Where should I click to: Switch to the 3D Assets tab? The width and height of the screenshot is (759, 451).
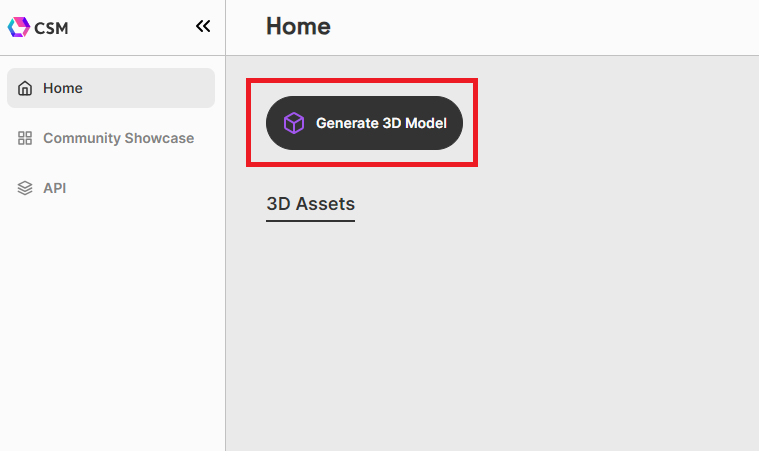point(310,204)
